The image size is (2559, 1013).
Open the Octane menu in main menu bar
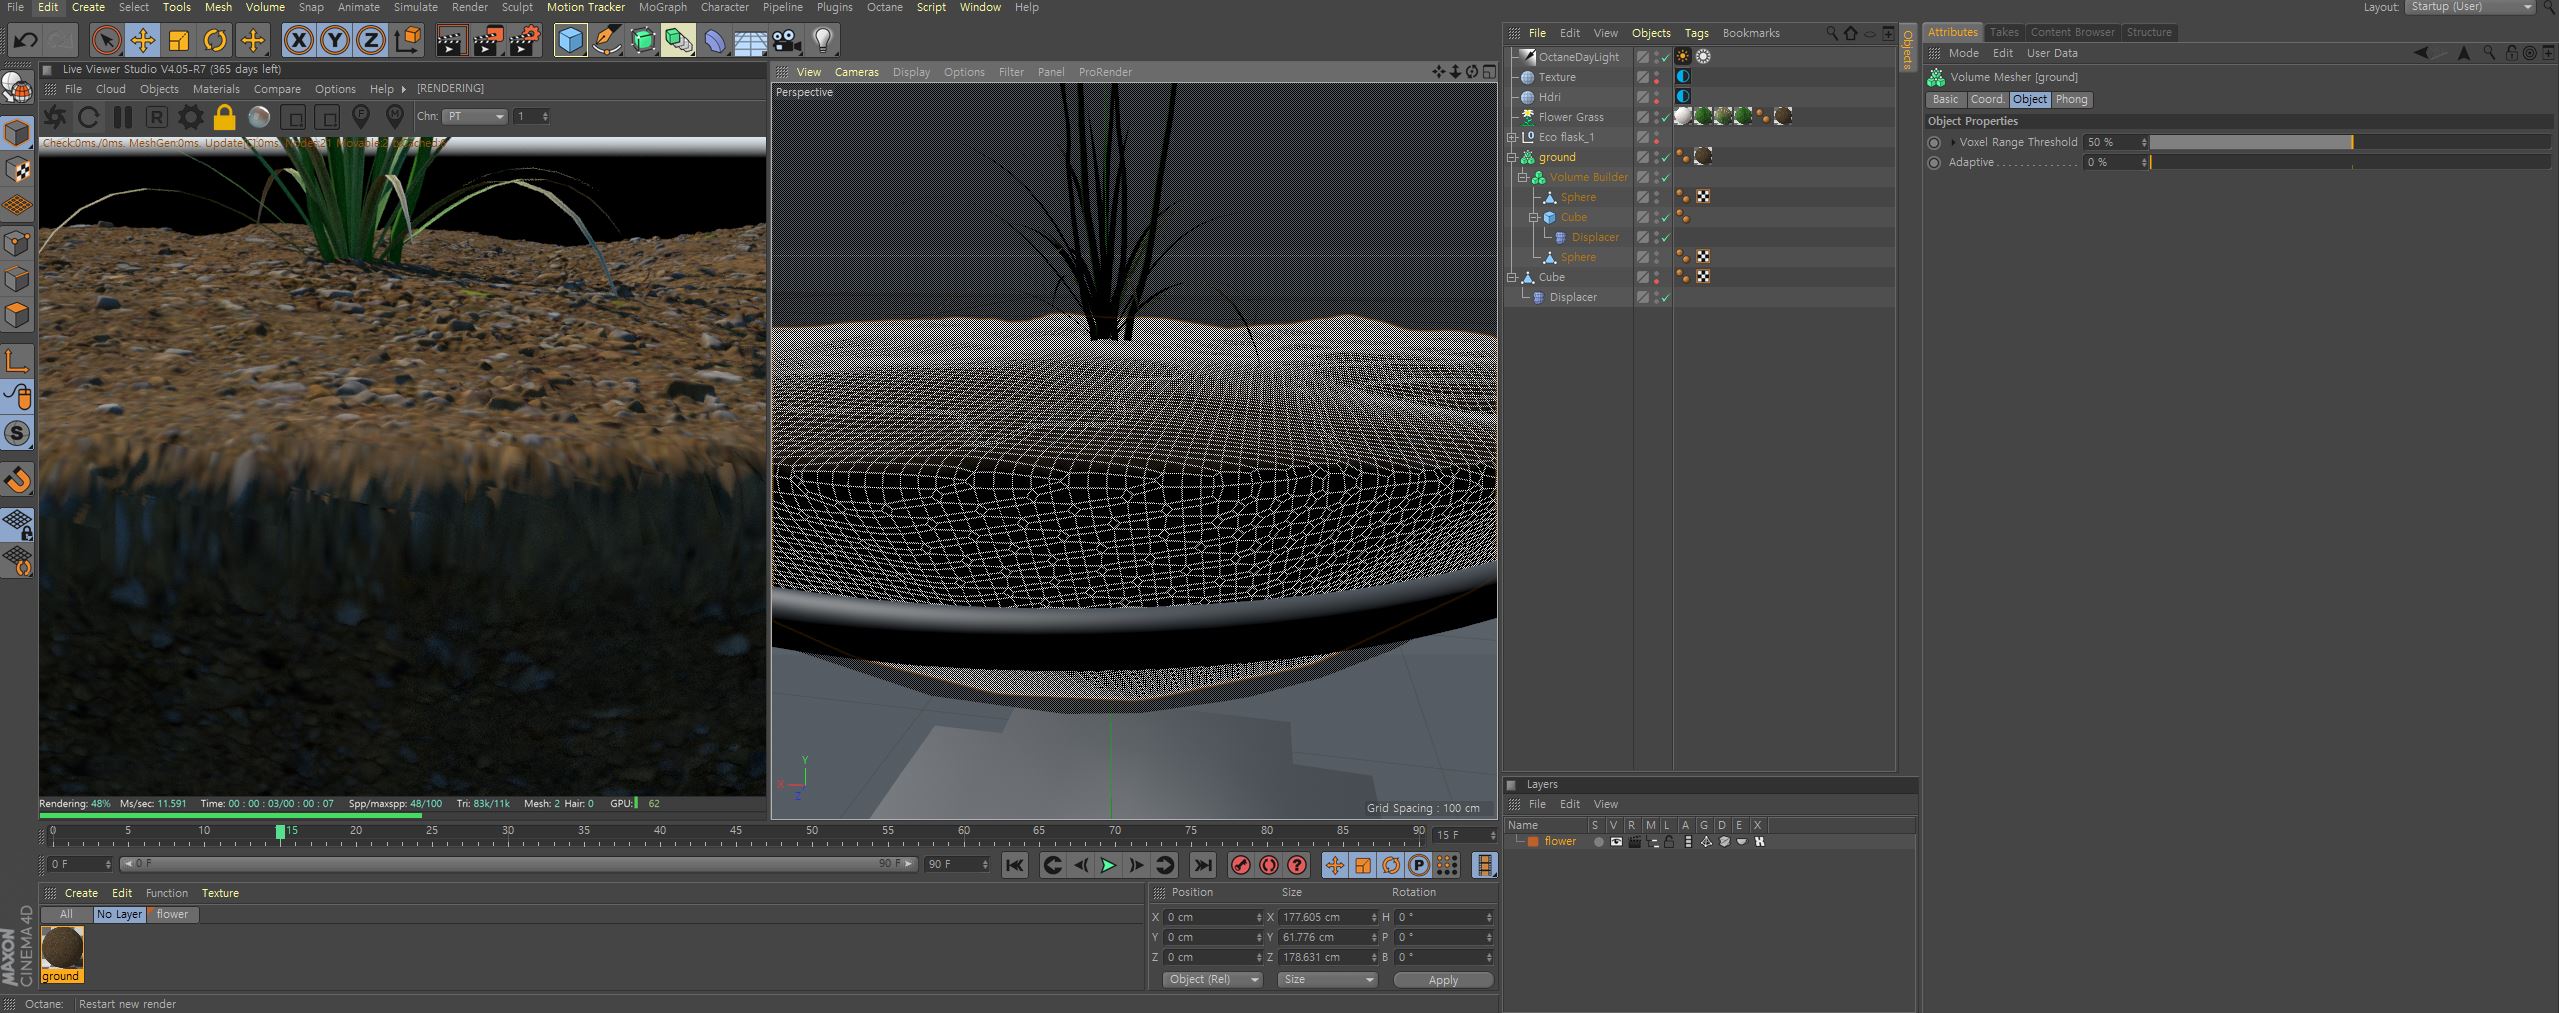[x=884, y=7]
